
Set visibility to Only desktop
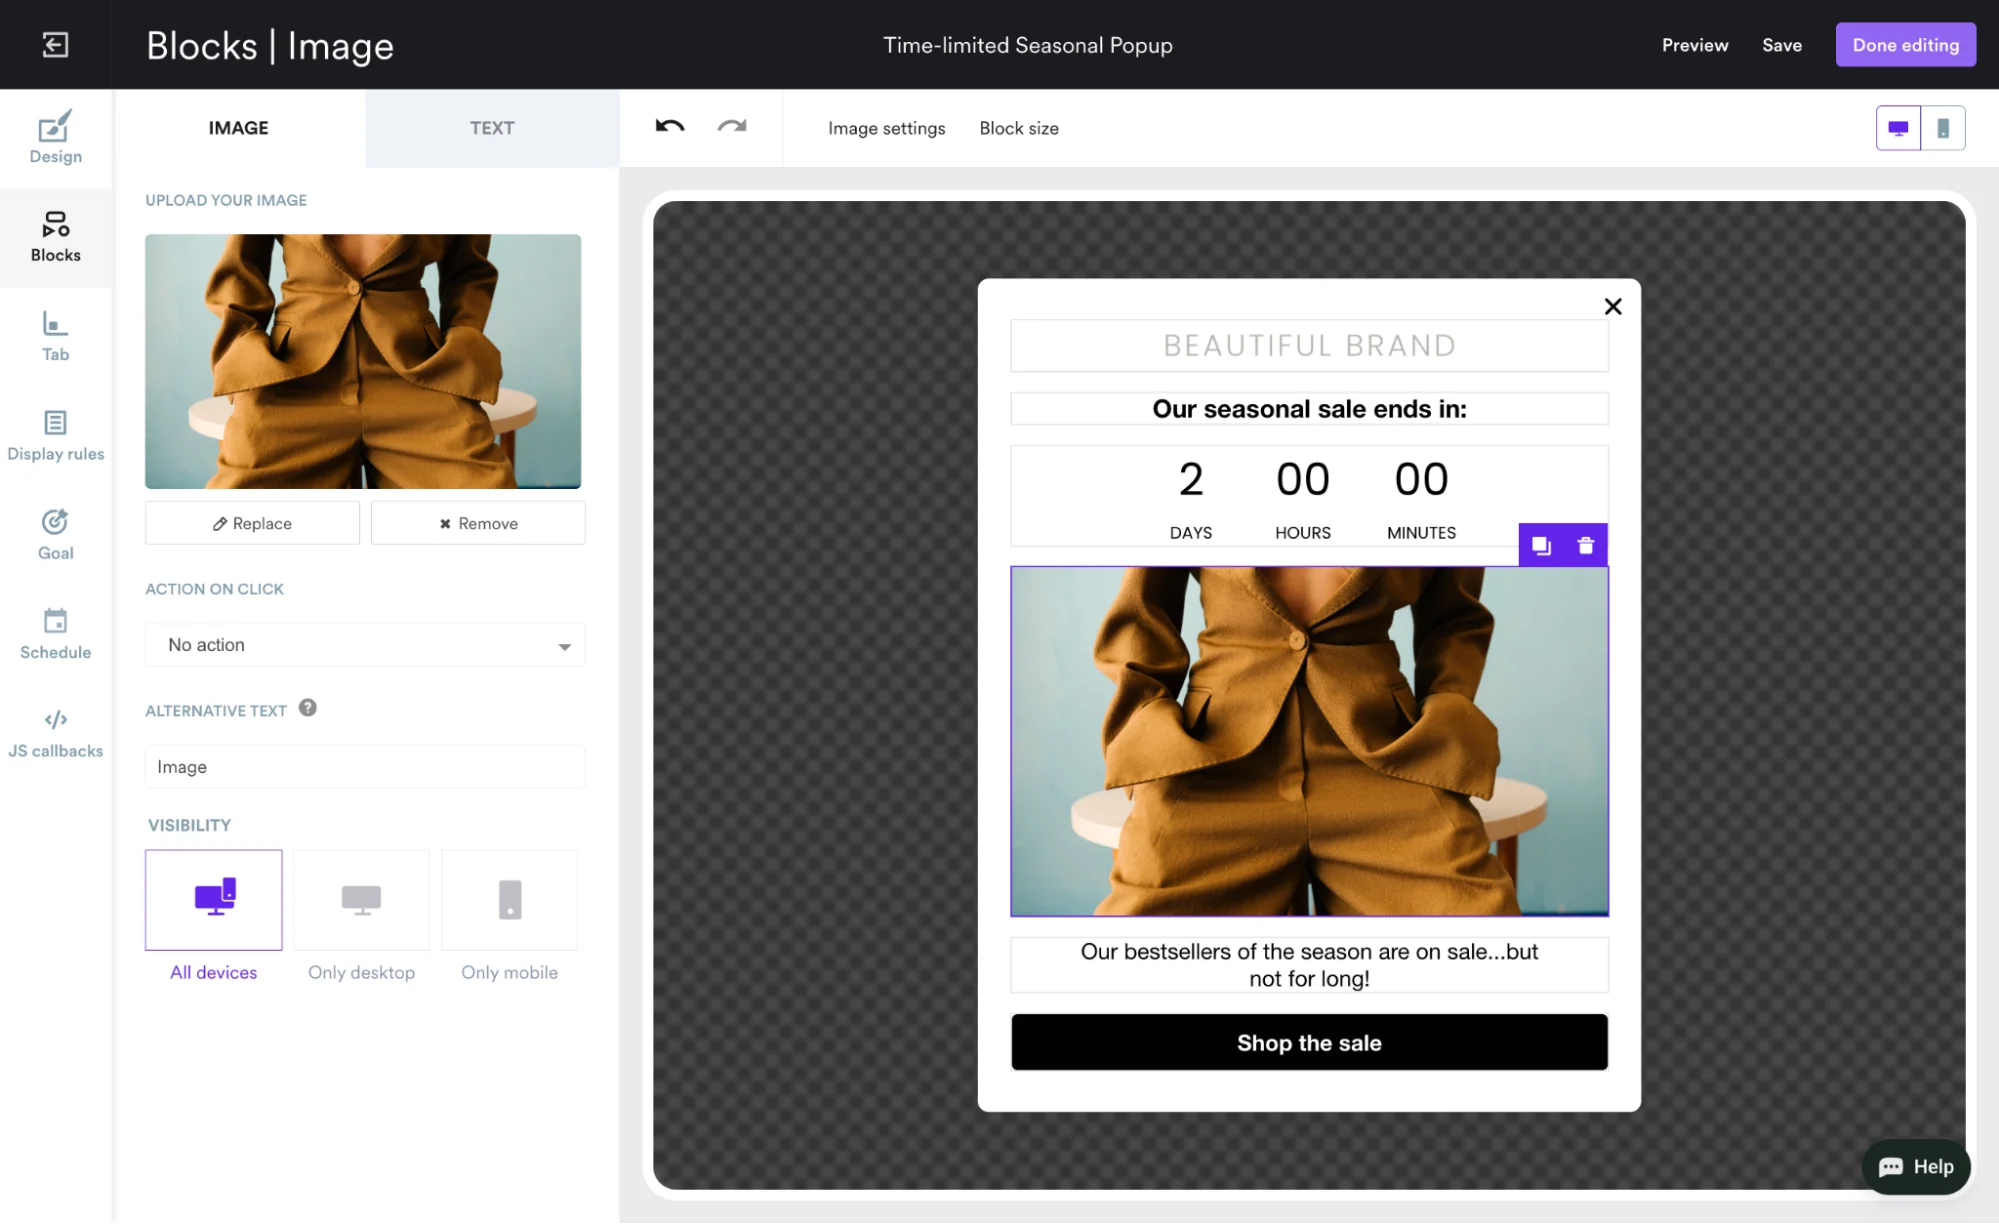click(x=361, y=900)
